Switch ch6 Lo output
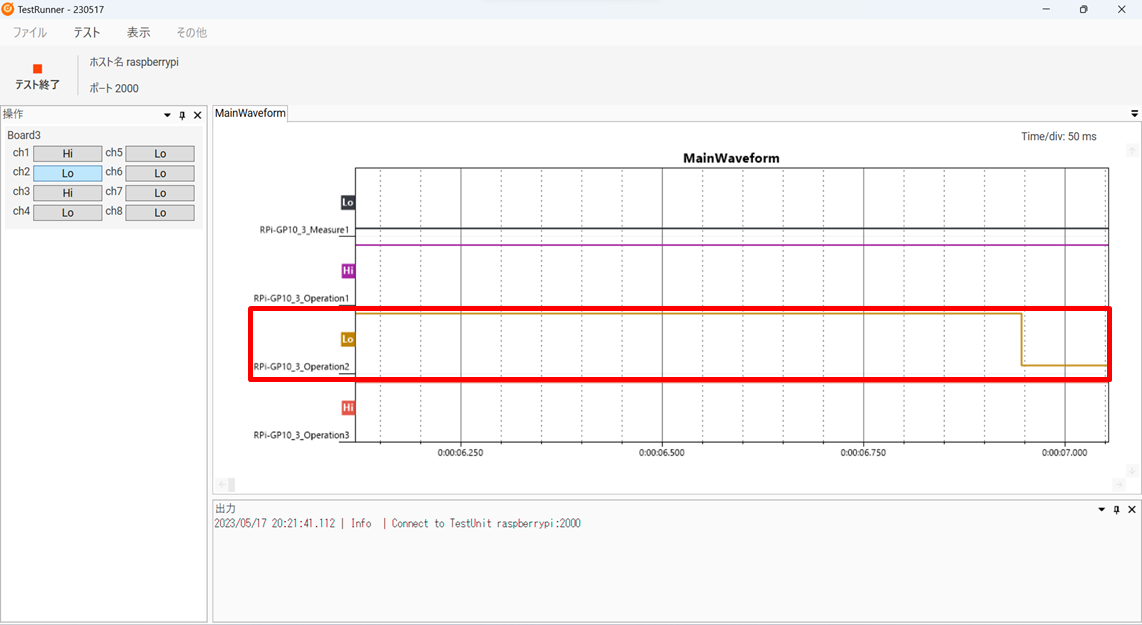Viewport: 1142px width, 625px height. [160, 173]
